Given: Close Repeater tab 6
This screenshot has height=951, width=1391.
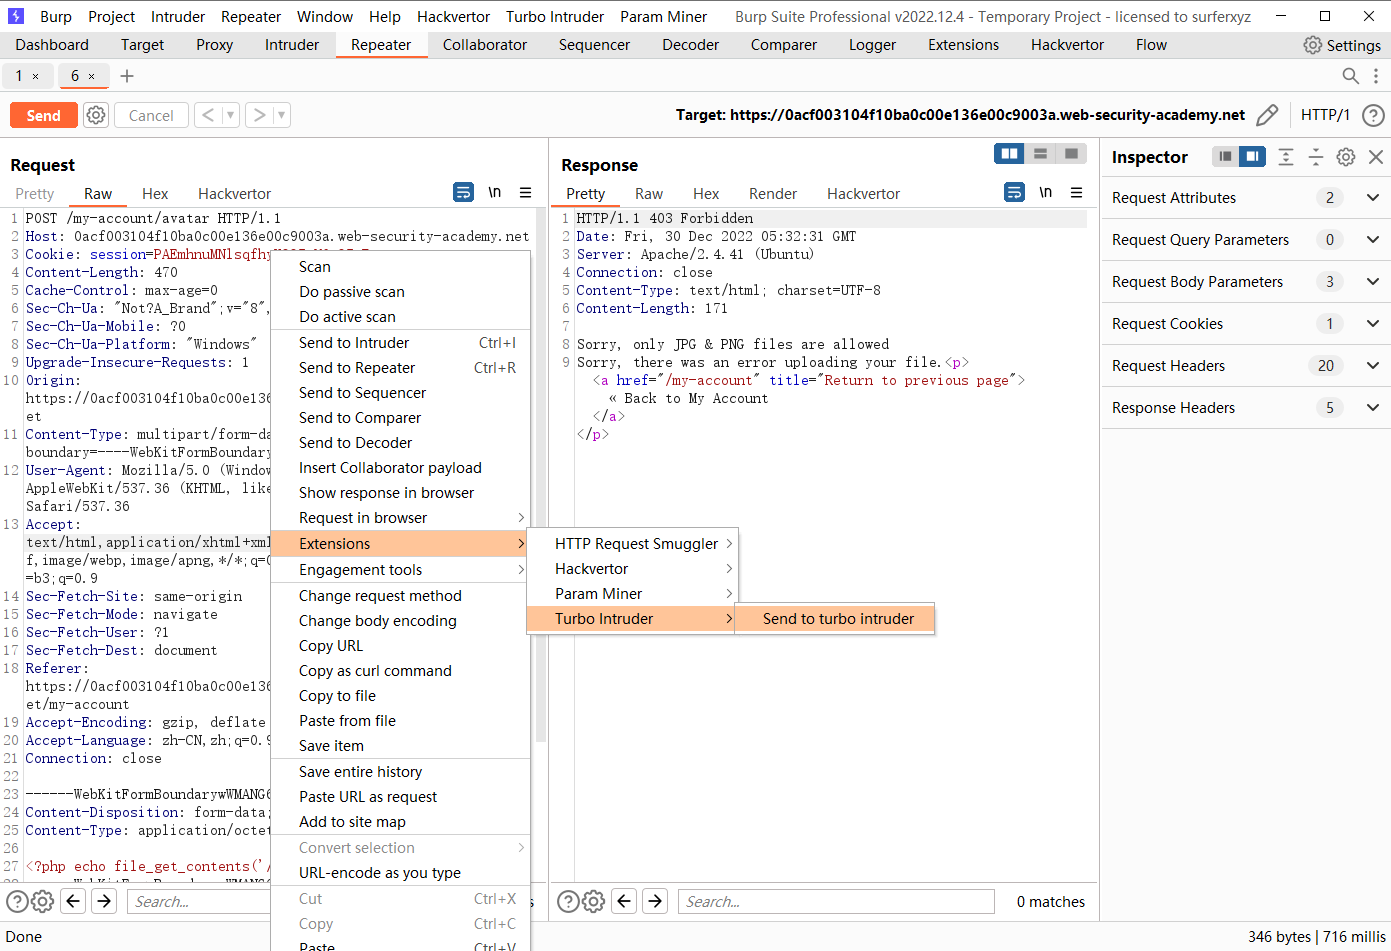Looking at the screenshot, I should pyautogui.click(x=92, y=76).
